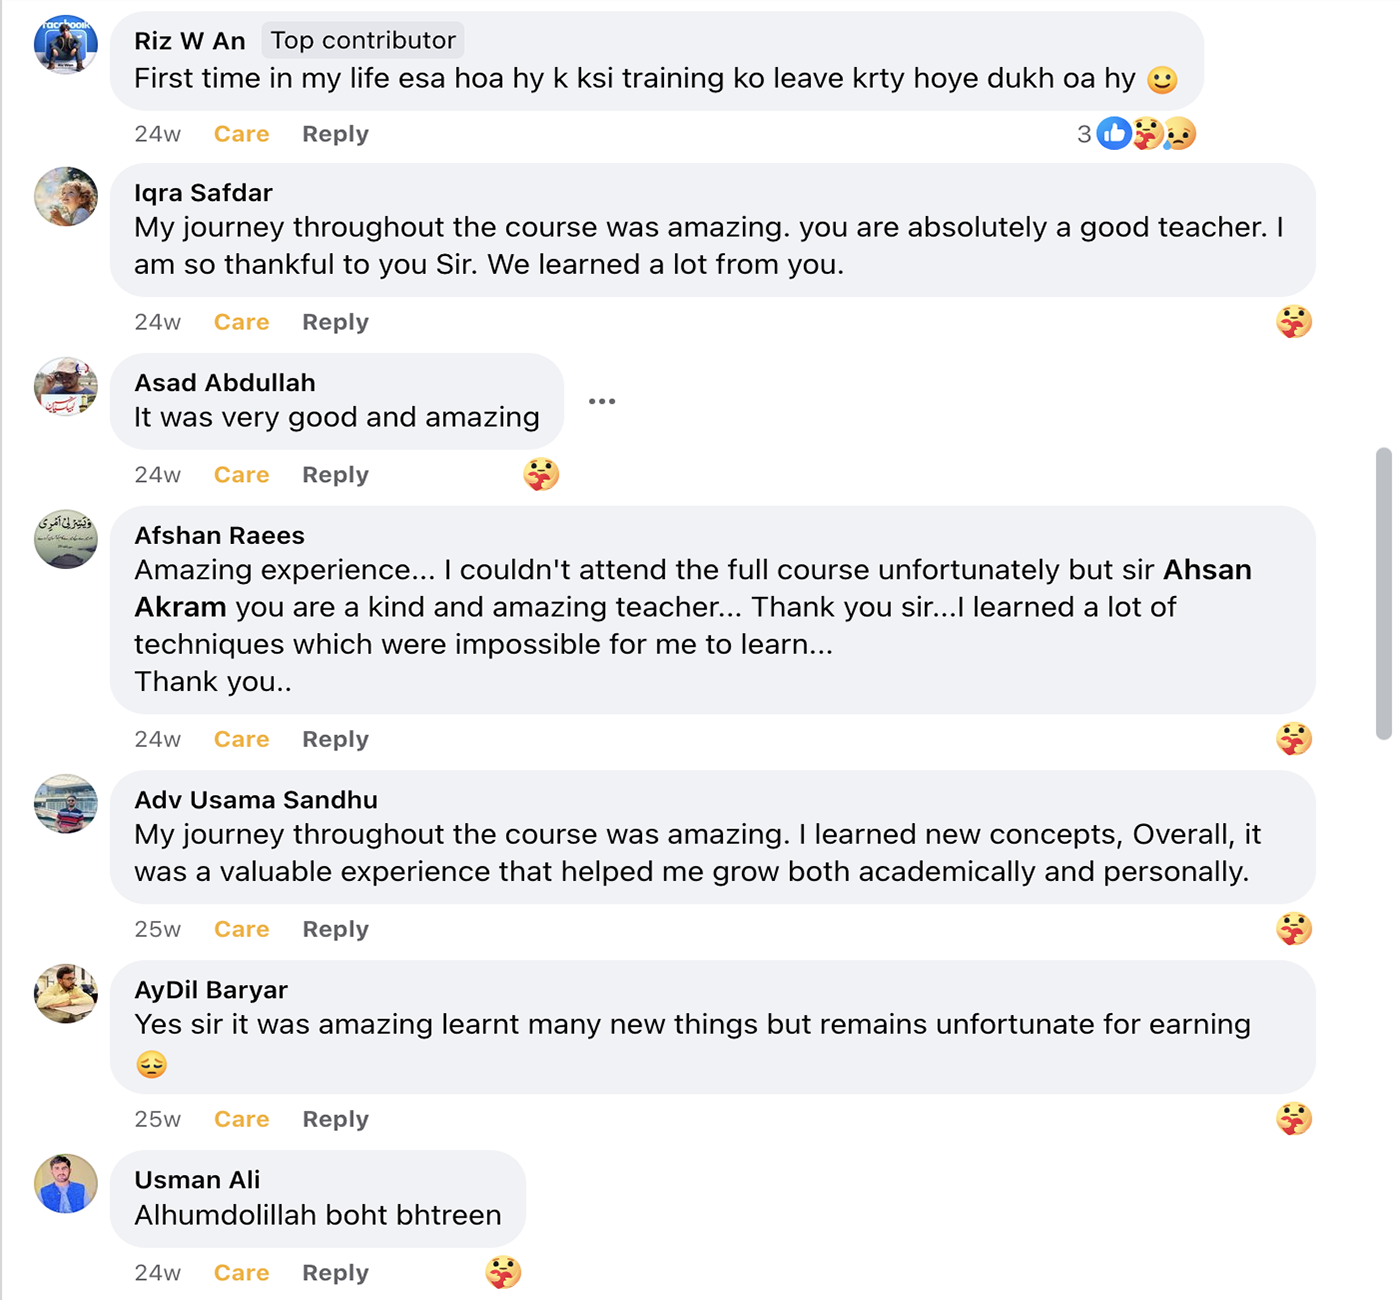Toggle Care on Iqra Safdar's comment

241,322
